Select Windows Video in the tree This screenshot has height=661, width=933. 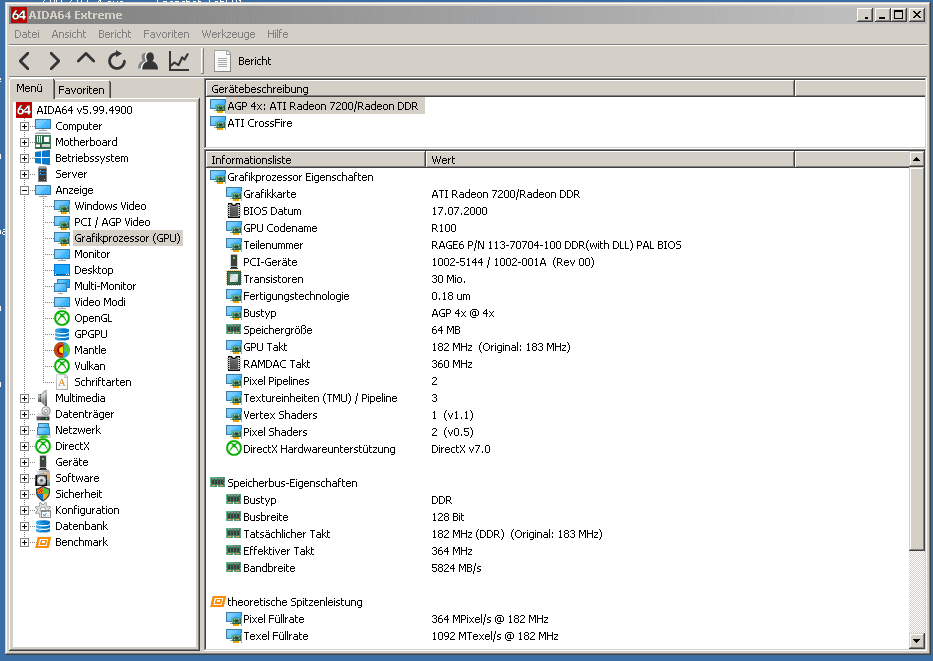[x=110, y=206]
